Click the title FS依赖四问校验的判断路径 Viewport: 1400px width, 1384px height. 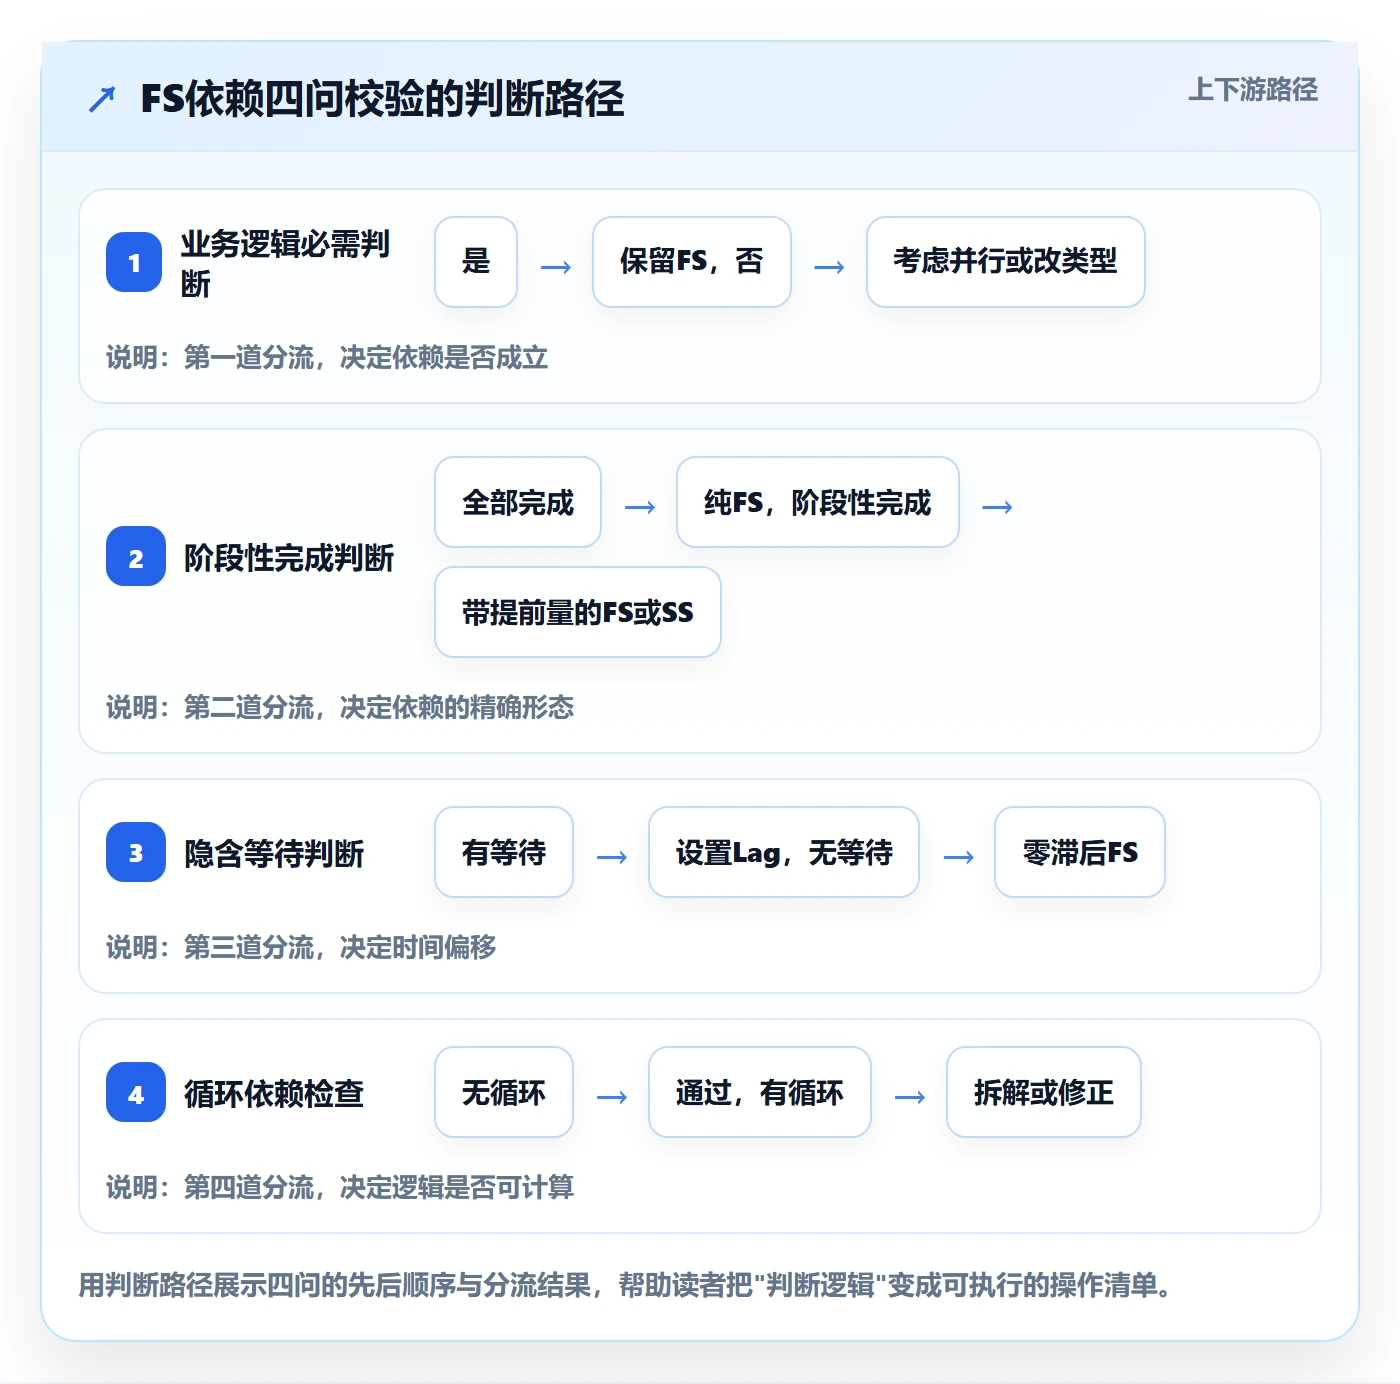pos(382,99)
